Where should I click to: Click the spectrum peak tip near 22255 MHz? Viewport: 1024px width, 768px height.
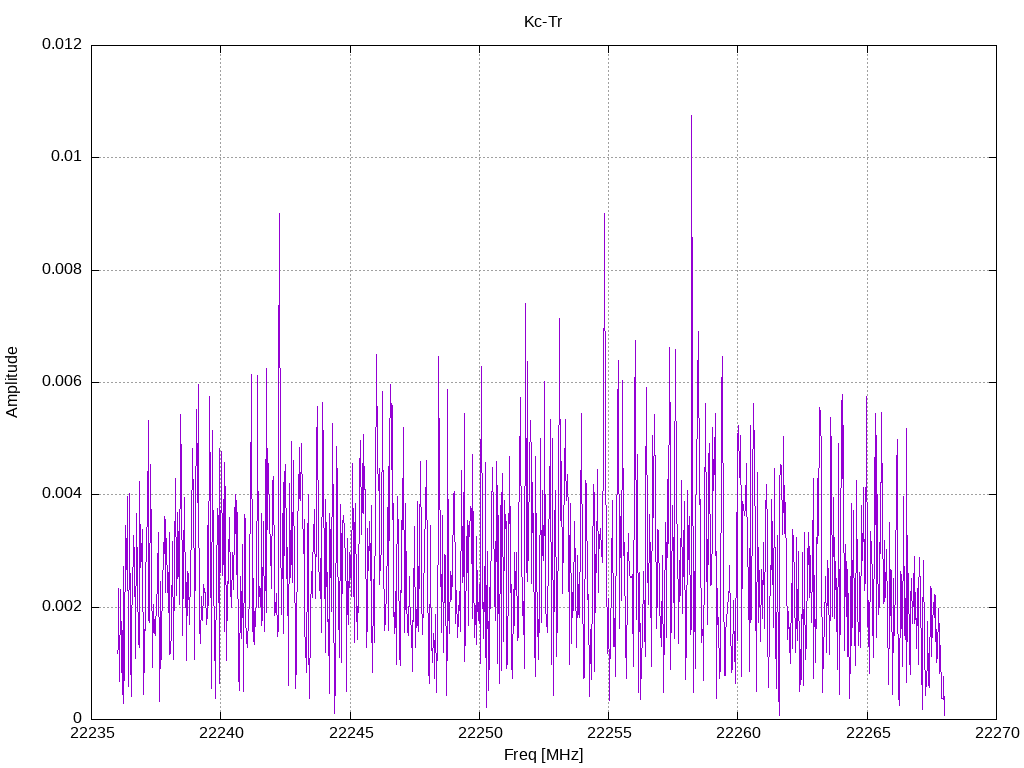(x=605, y=214)
